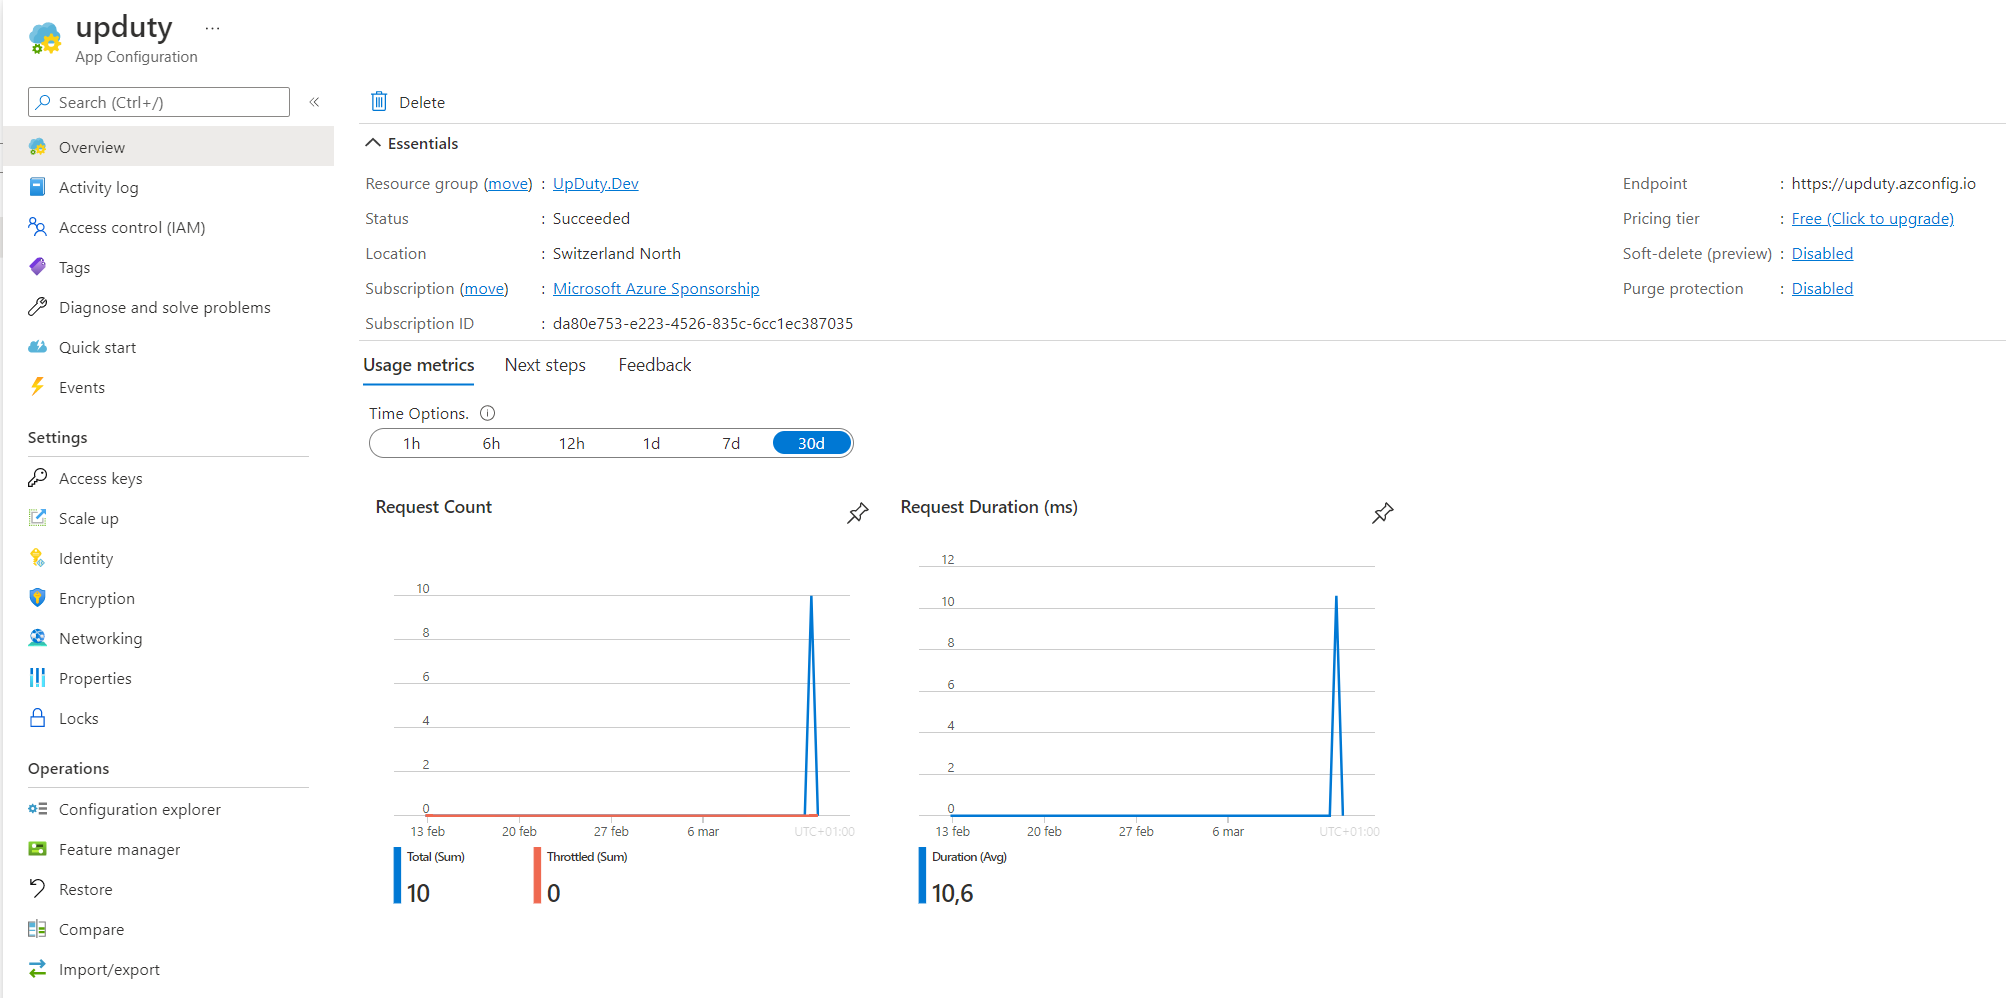The image size is (2006, 998).
Task: Click the Encryption shield icon
Action: click(x=38, y=598)
